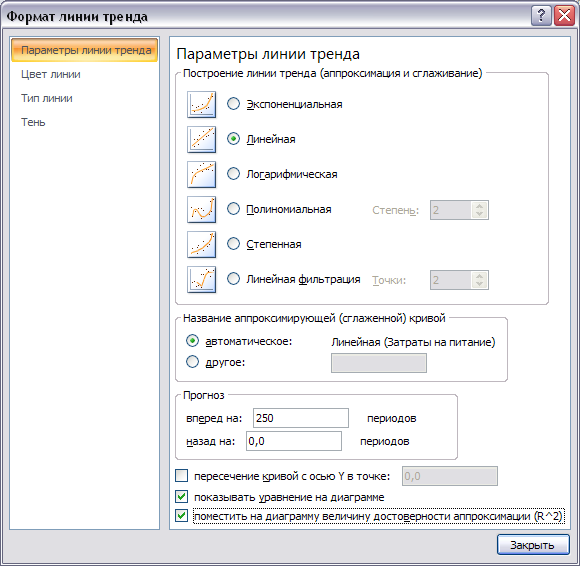The height and width of the screenshot is (566, 580).
Task: Decrease the Степень spinner value
Action: point(480,214)
